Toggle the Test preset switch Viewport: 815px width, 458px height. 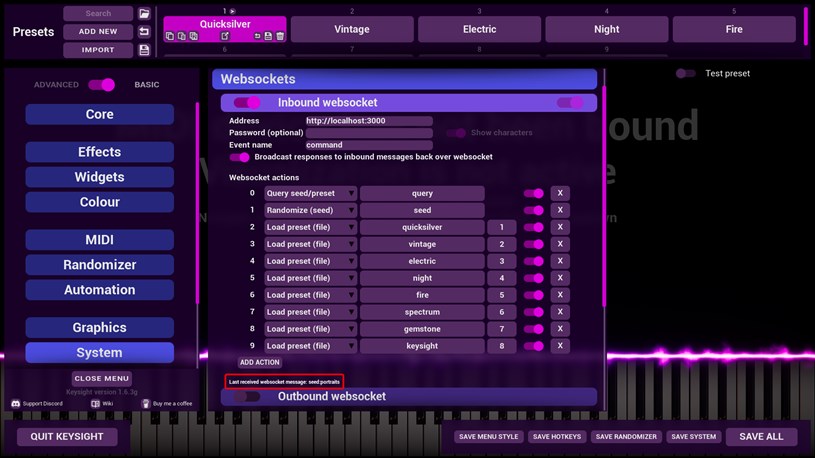point(686,73)
